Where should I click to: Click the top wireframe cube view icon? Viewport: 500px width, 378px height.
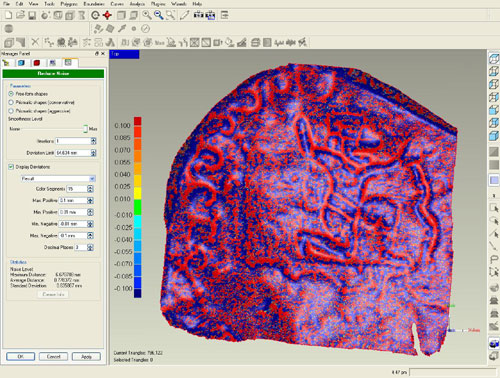coord(494,59)
